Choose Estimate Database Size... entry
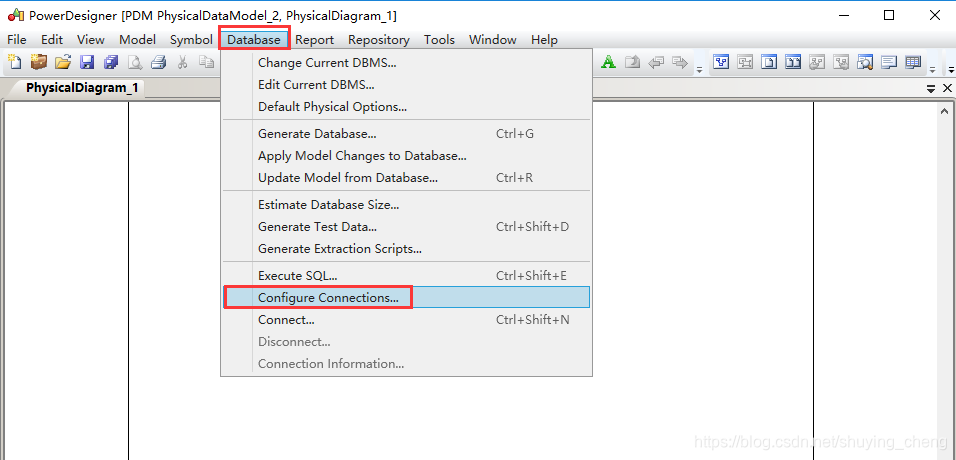 [406, 205]
